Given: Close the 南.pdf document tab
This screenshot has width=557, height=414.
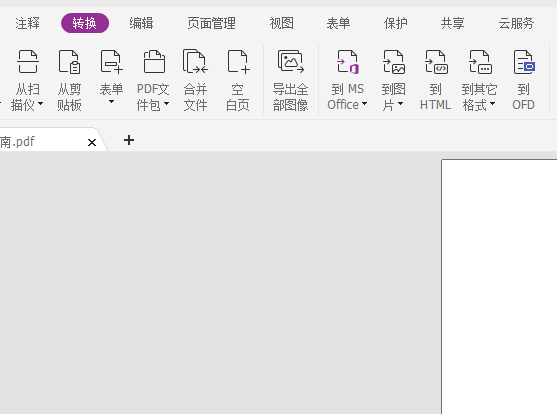Looking at the screenshot, I should pos(92,143).
